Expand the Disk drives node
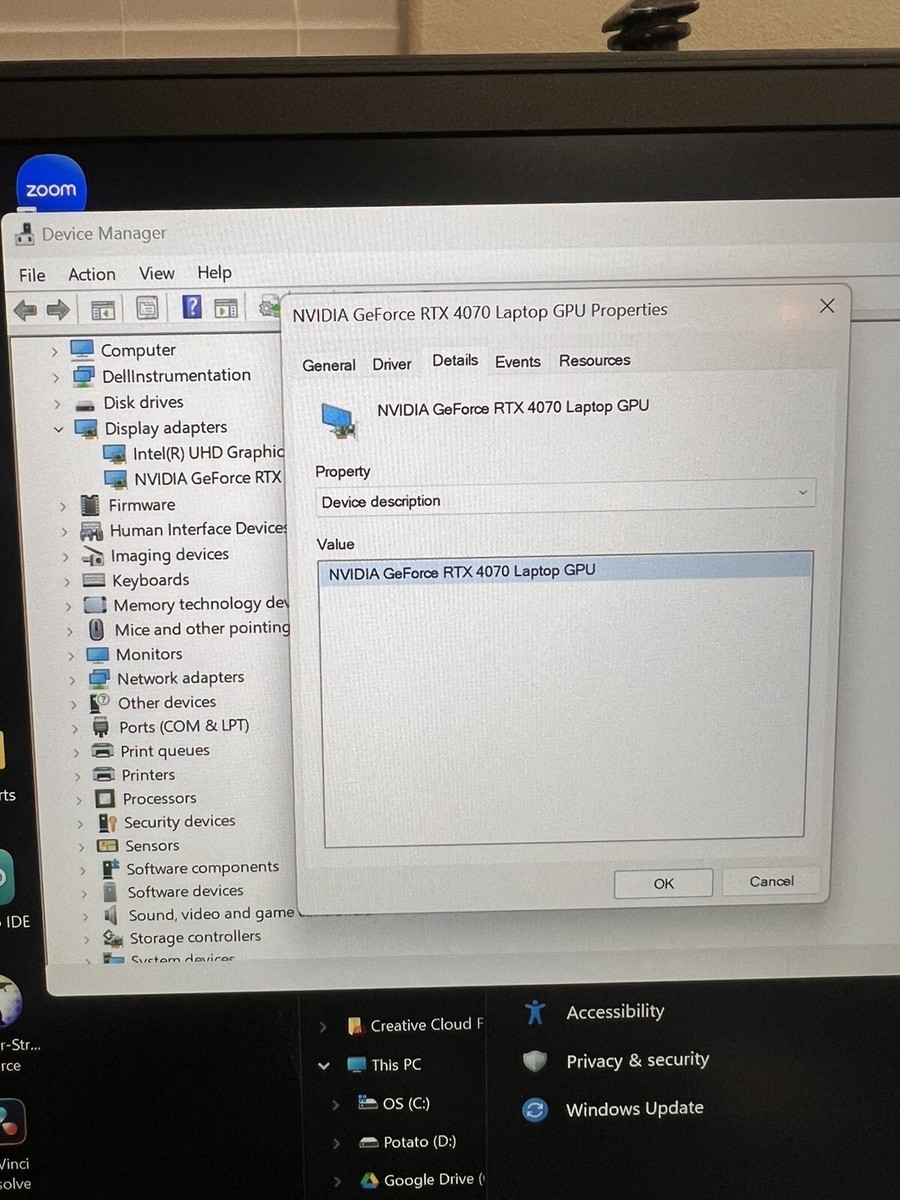Viewport: 900px width, 1200px height. [58, 404]
